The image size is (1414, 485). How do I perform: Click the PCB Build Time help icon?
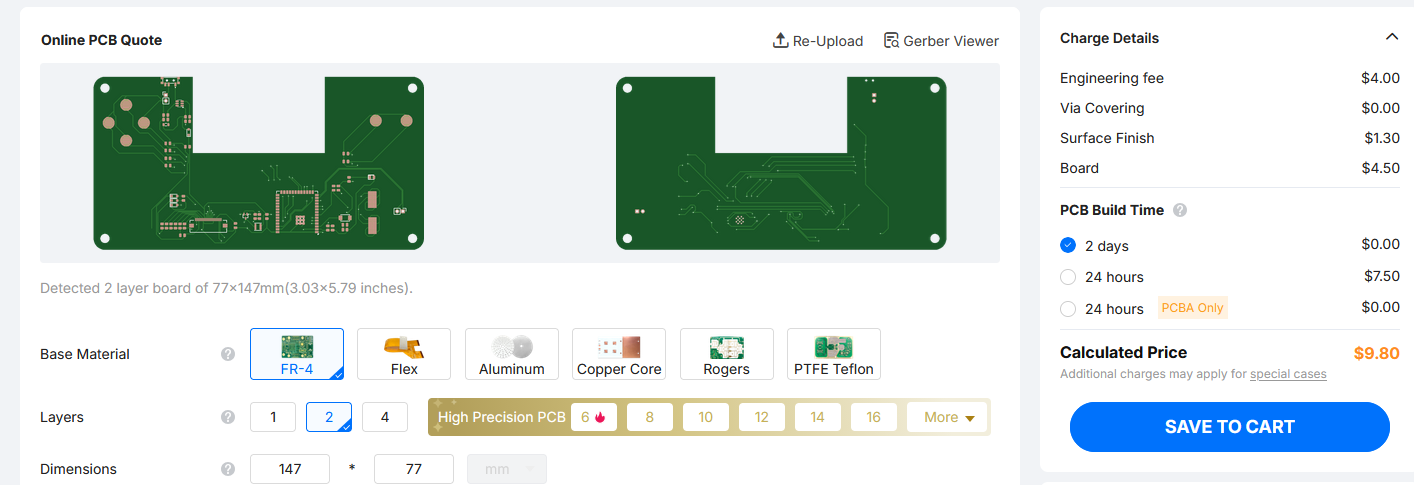tap(1180, 210)
